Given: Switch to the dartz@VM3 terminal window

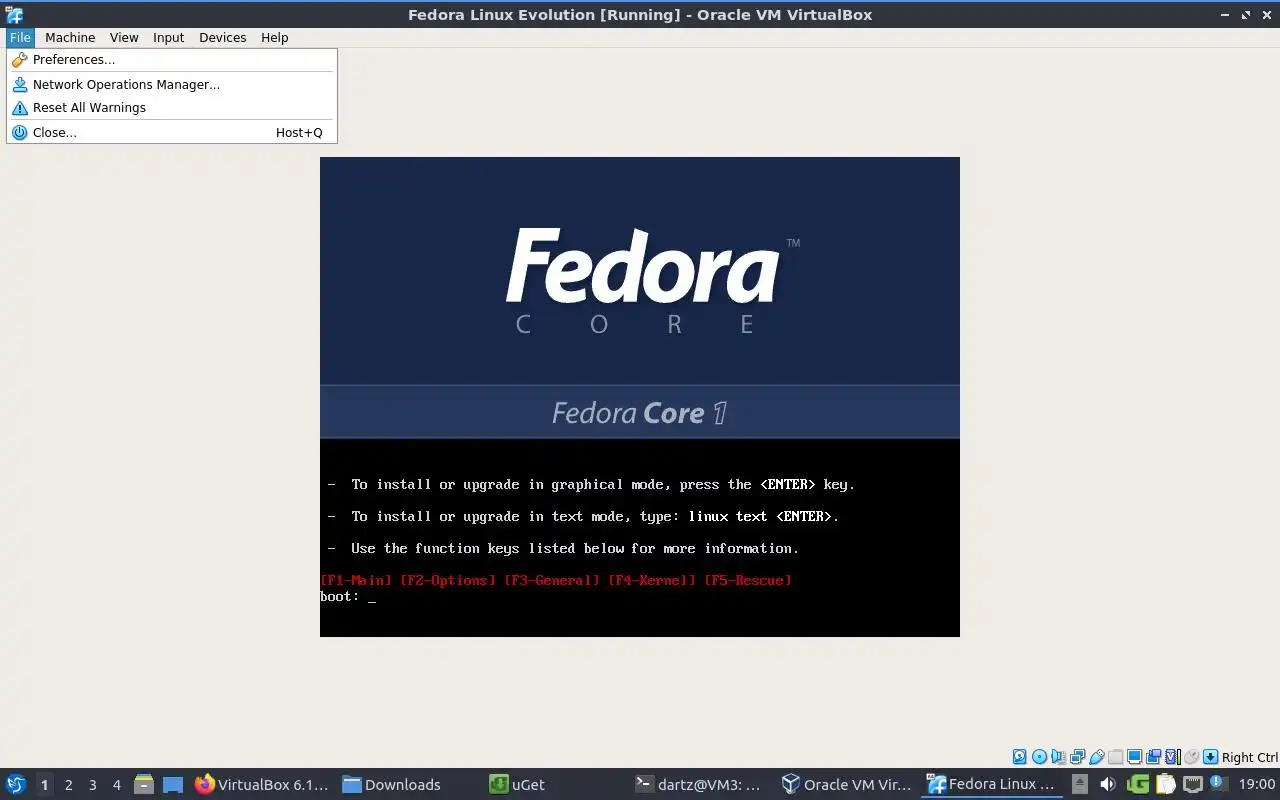Looking at the screenshot, I should (699, 784).
